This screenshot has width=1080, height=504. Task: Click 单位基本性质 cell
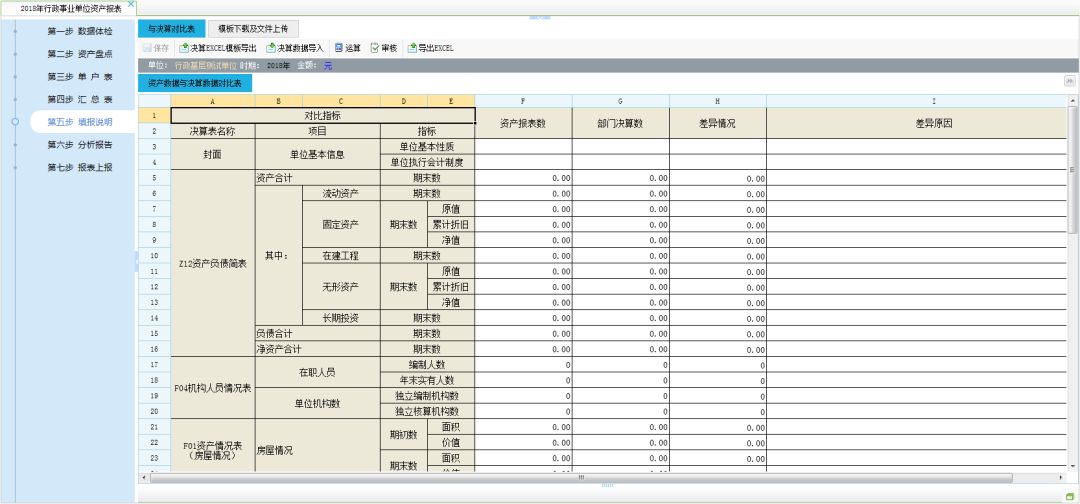pyautogui.click(x=427, y=147)
